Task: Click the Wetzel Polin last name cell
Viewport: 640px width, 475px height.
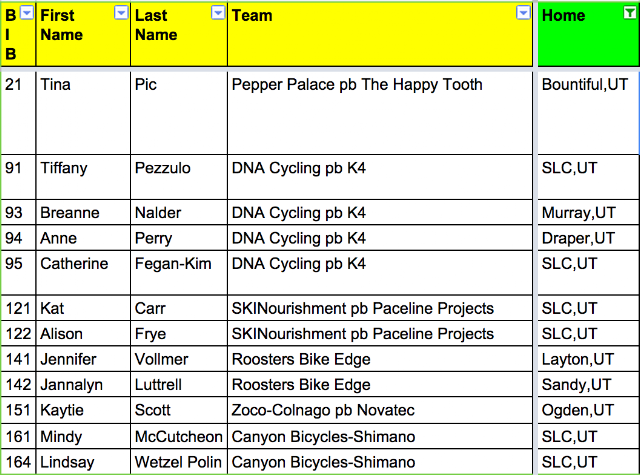Action: pyautogui.click(x=179, y=462)
